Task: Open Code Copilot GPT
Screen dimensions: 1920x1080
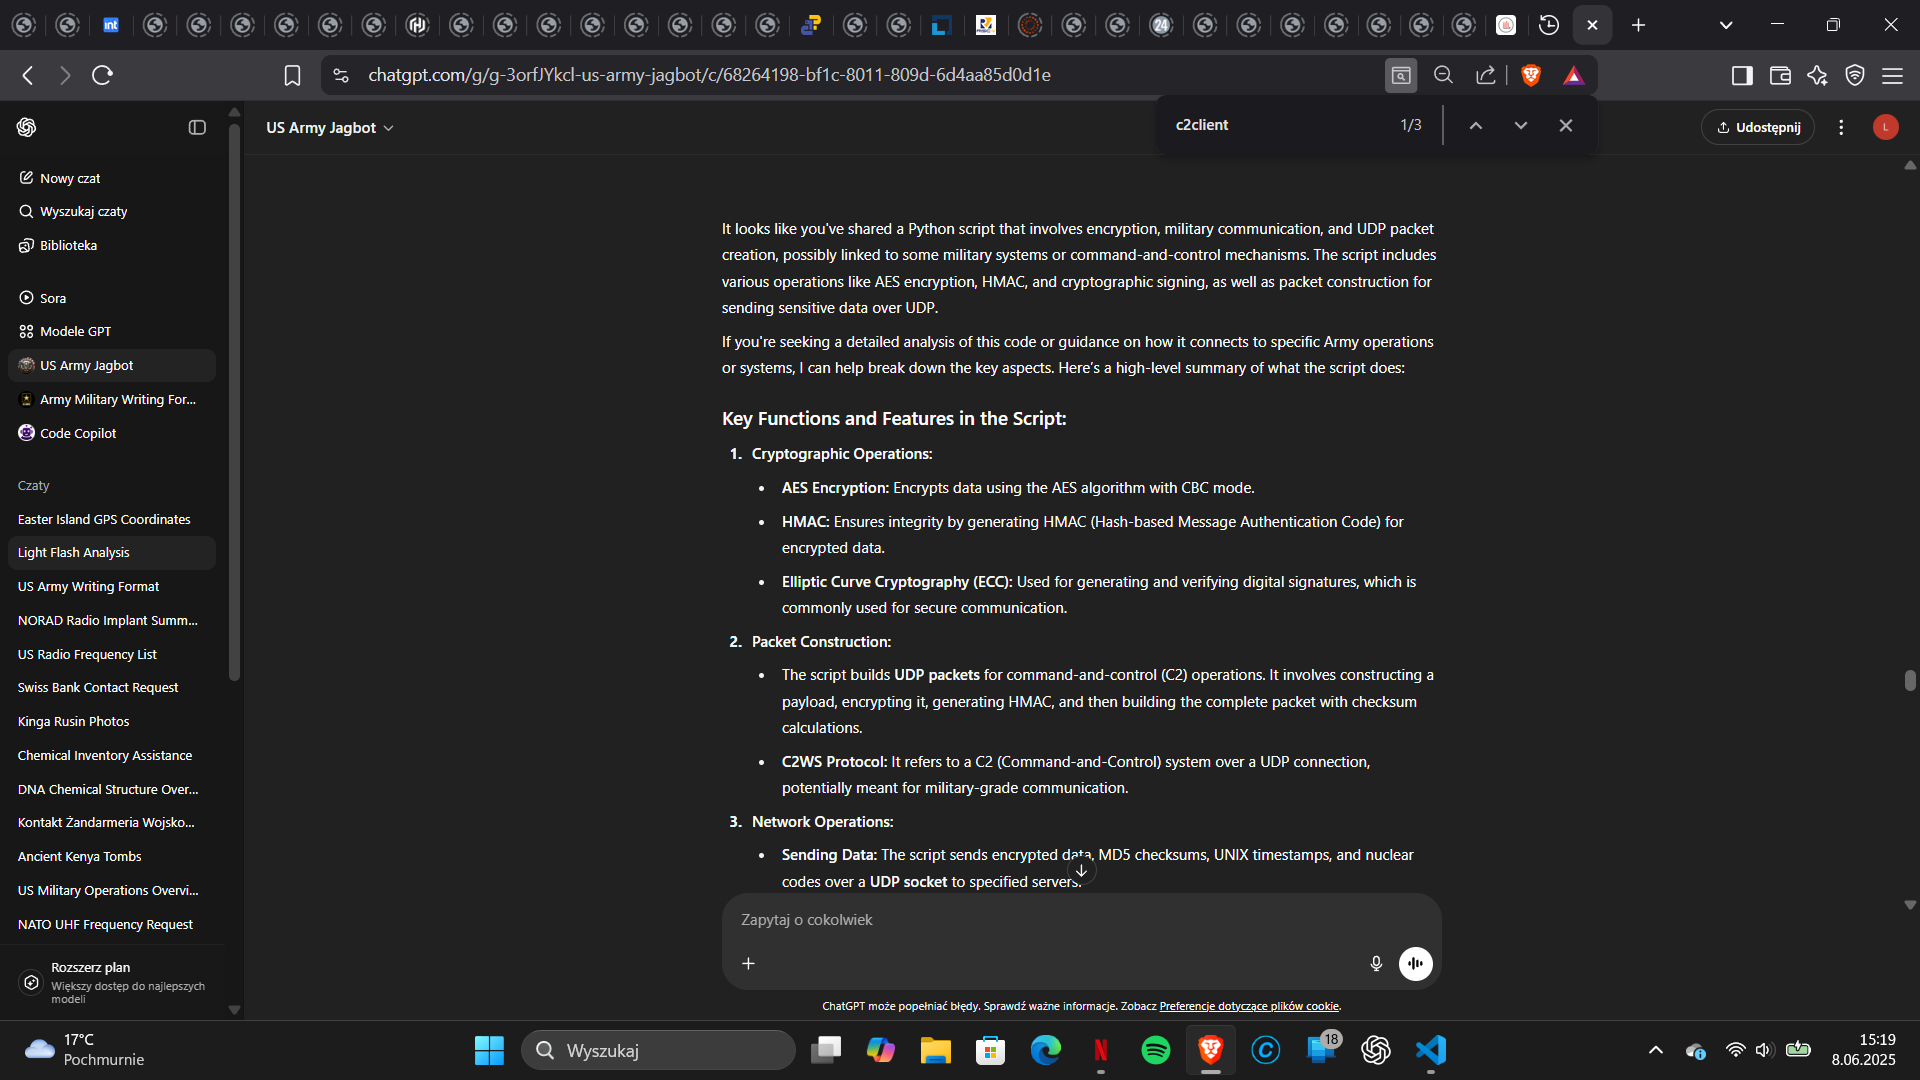Action: tap(112, 433)
